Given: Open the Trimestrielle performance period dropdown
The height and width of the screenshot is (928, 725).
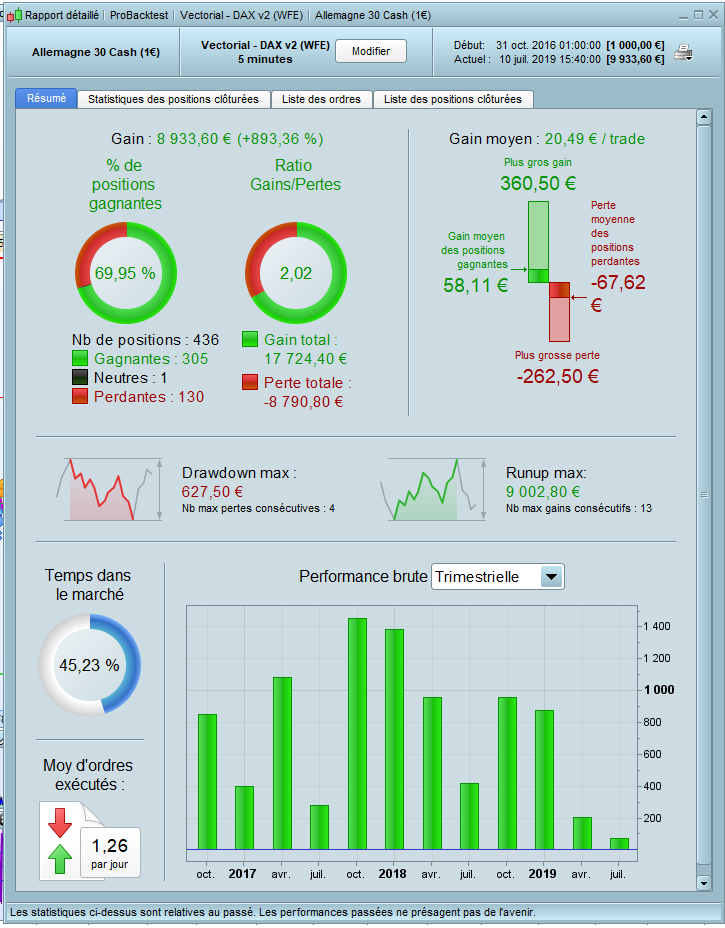Looking at the screenshot, I should (x=498, y=576).
